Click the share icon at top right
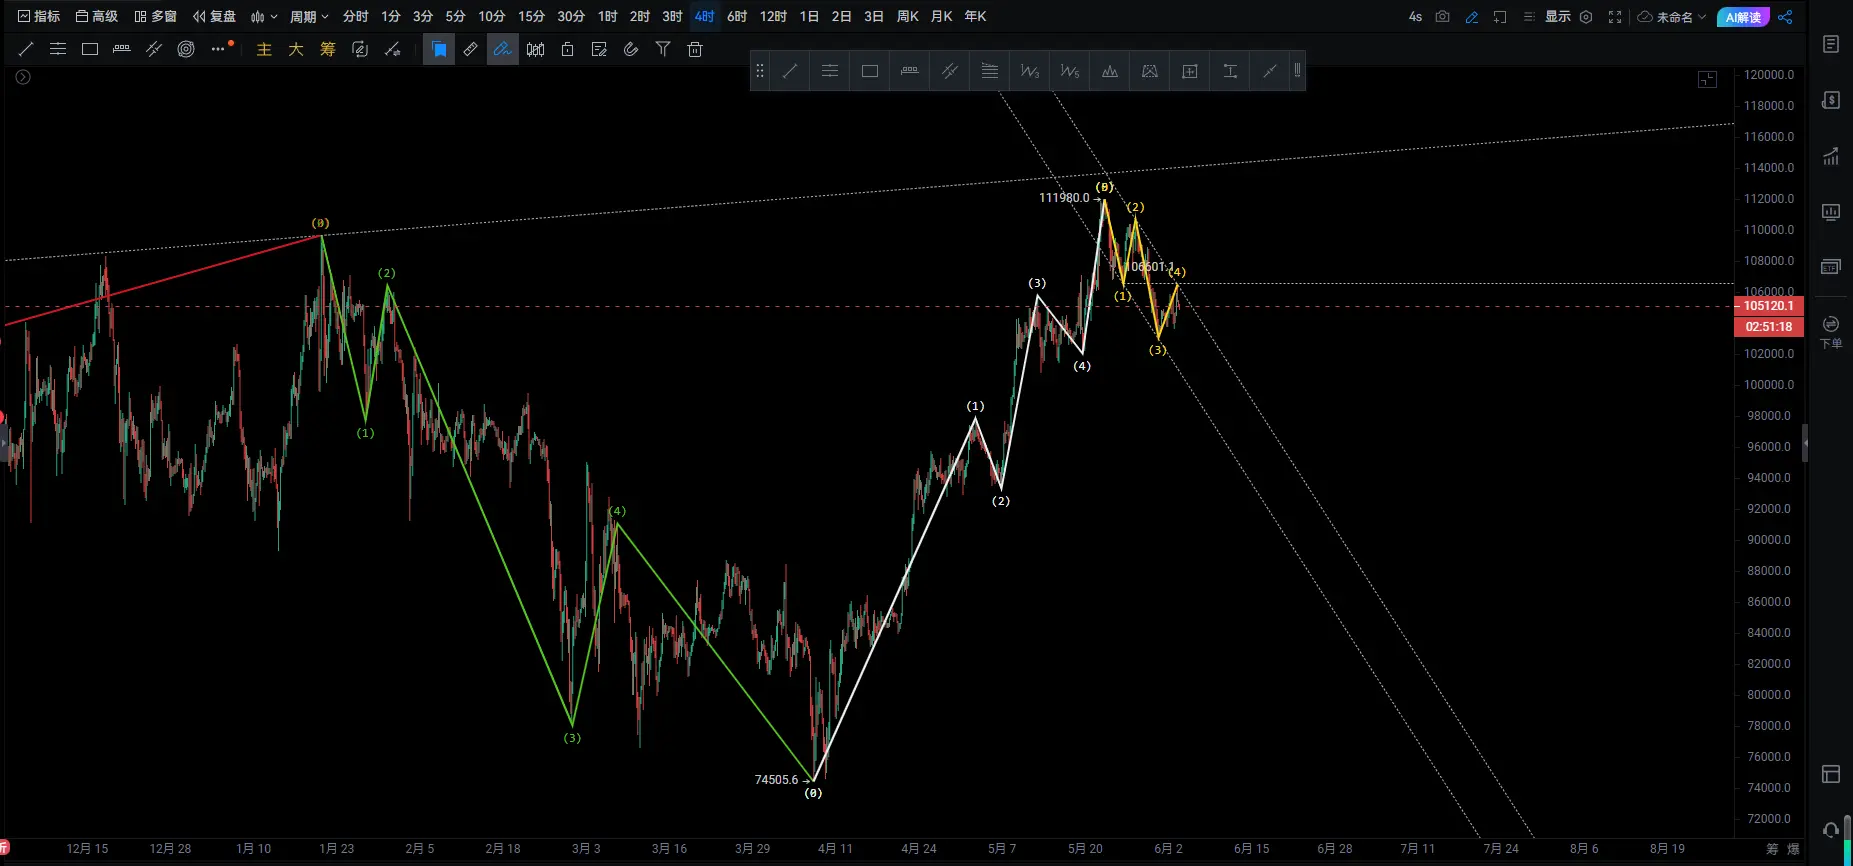 click(1785, 17)
